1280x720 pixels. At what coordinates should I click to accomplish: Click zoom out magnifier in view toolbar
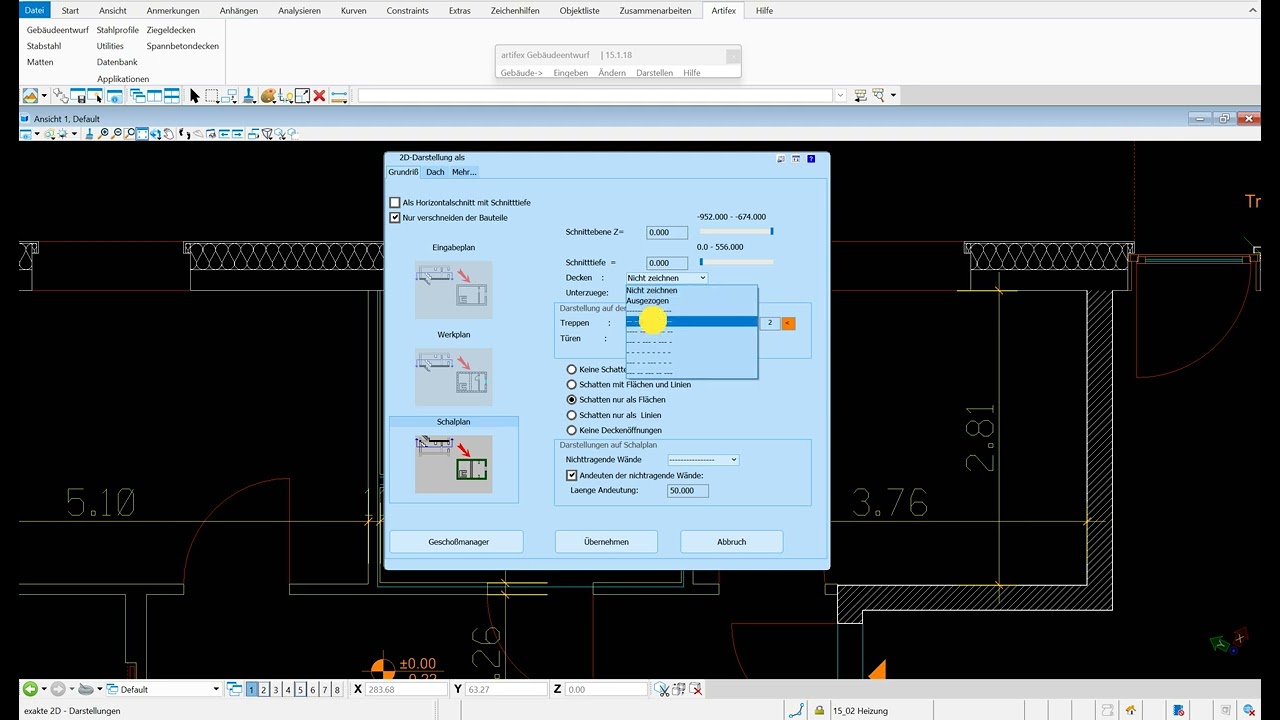point(117,134)
